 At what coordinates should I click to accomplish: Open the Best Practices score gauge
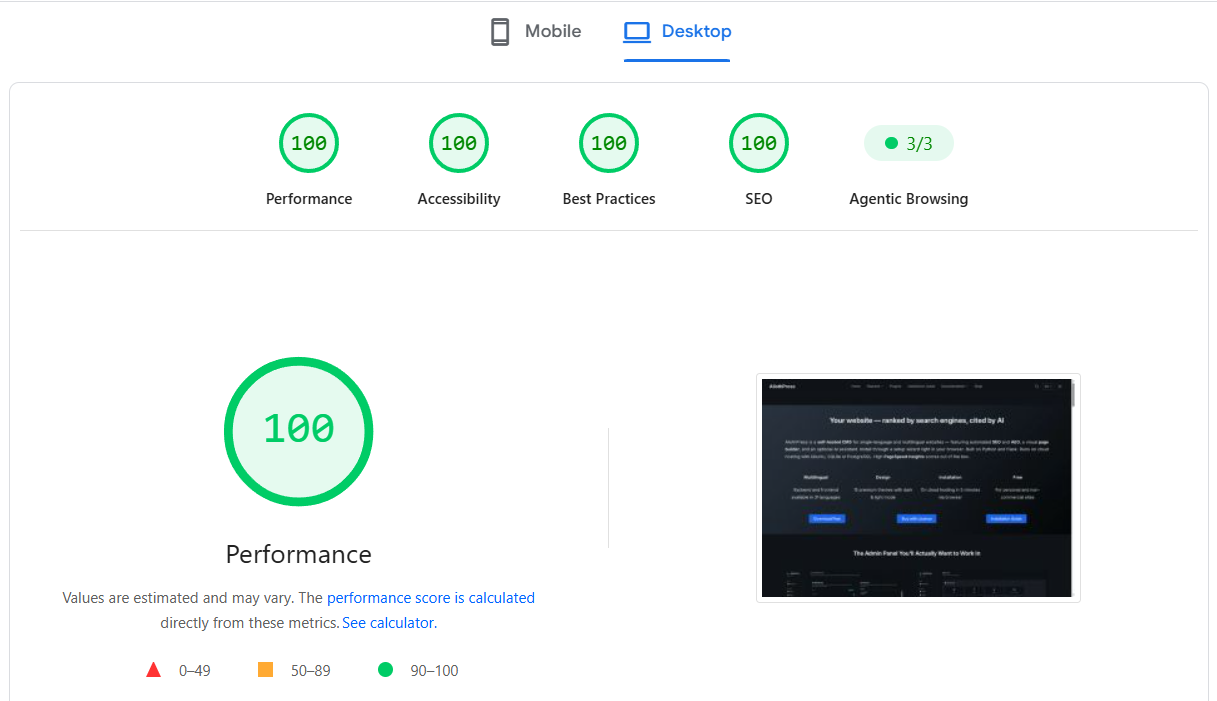(609, 143)
